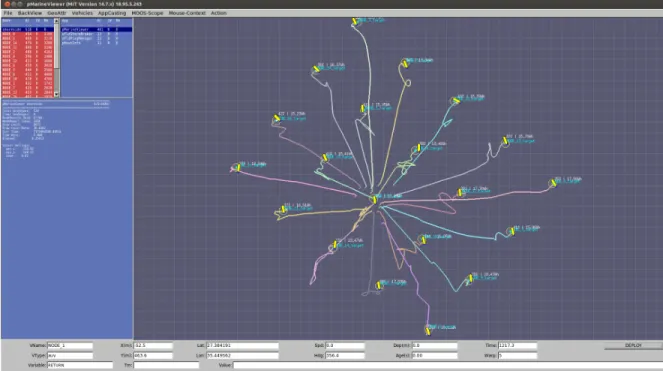
Task: Select the uFldShoreBroker row in app list
Action: [96, 34]
